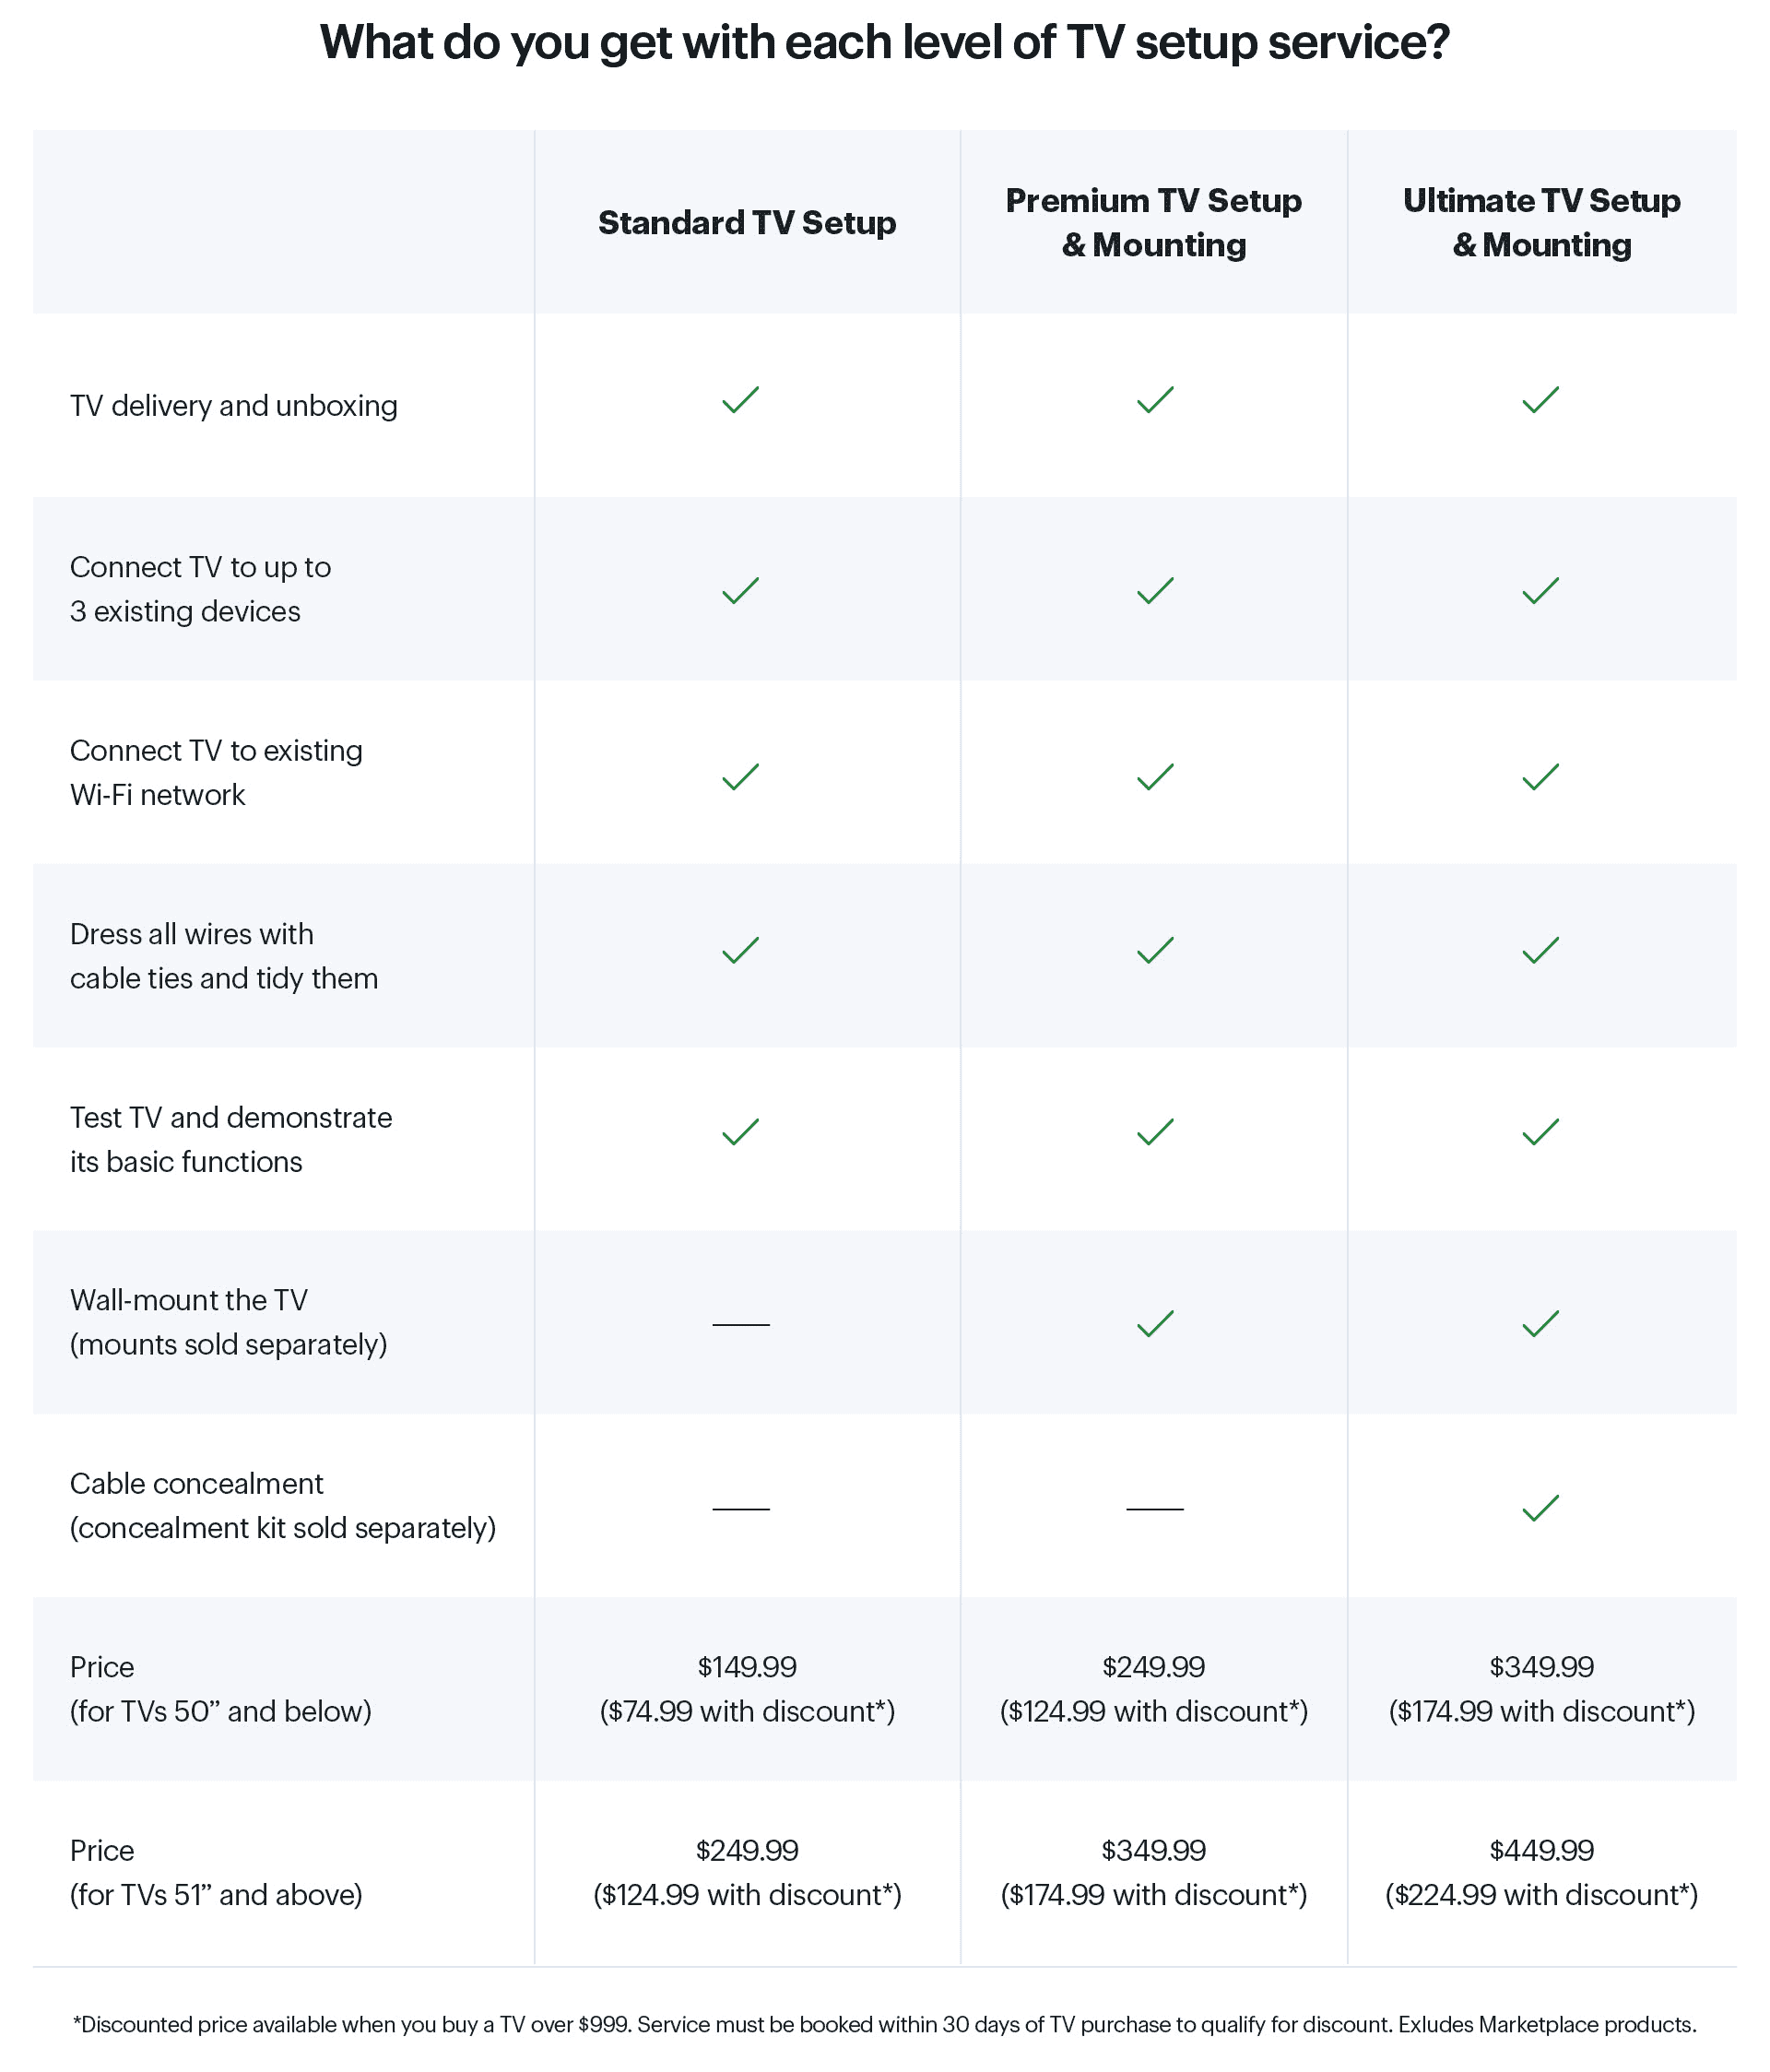Viewport: 1770px width, 2072px height.
Task: Click the Premium checkmark for connecting 3 existing devices
Action: click(1154, 591)
